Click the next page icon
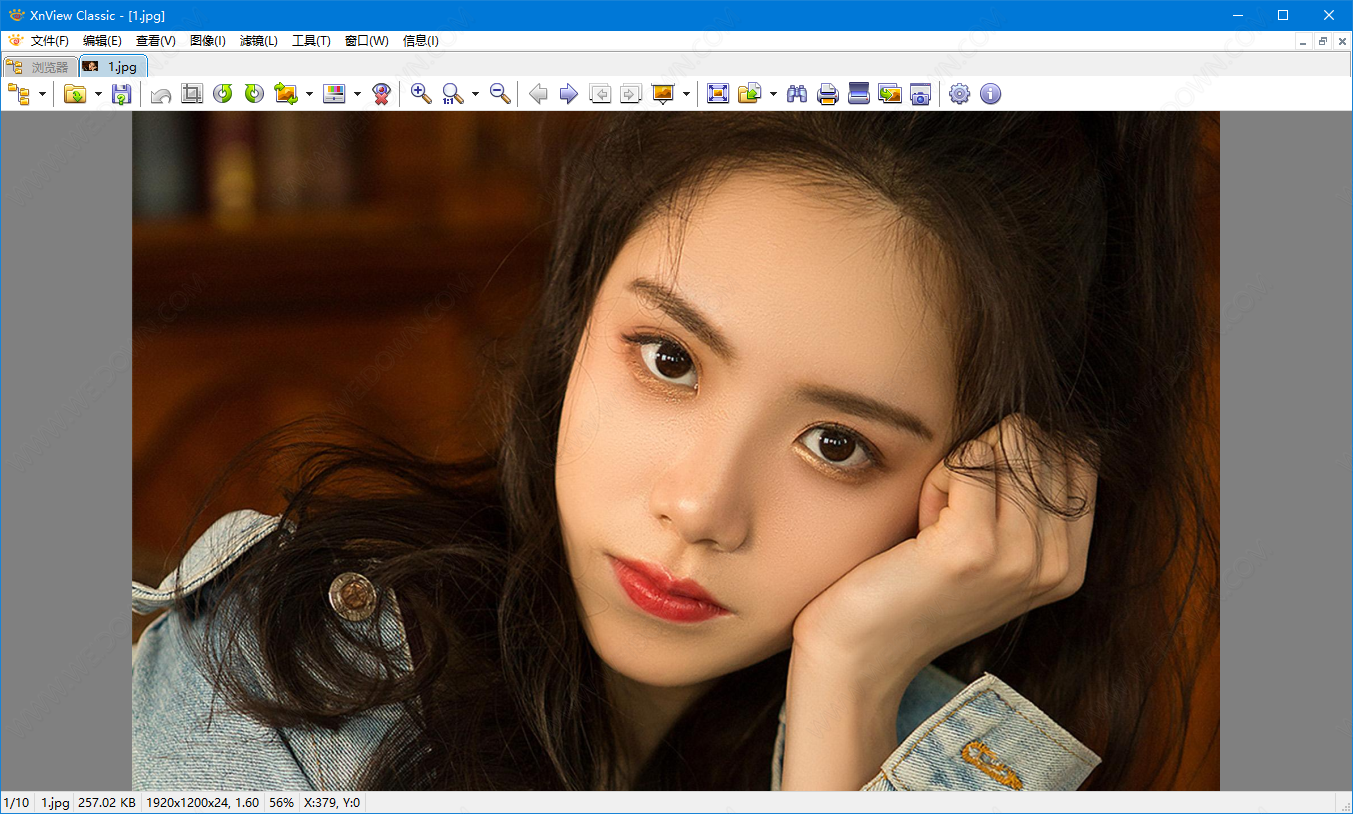Viewport: 1353px width, 814px height. (x=631, y=94)
